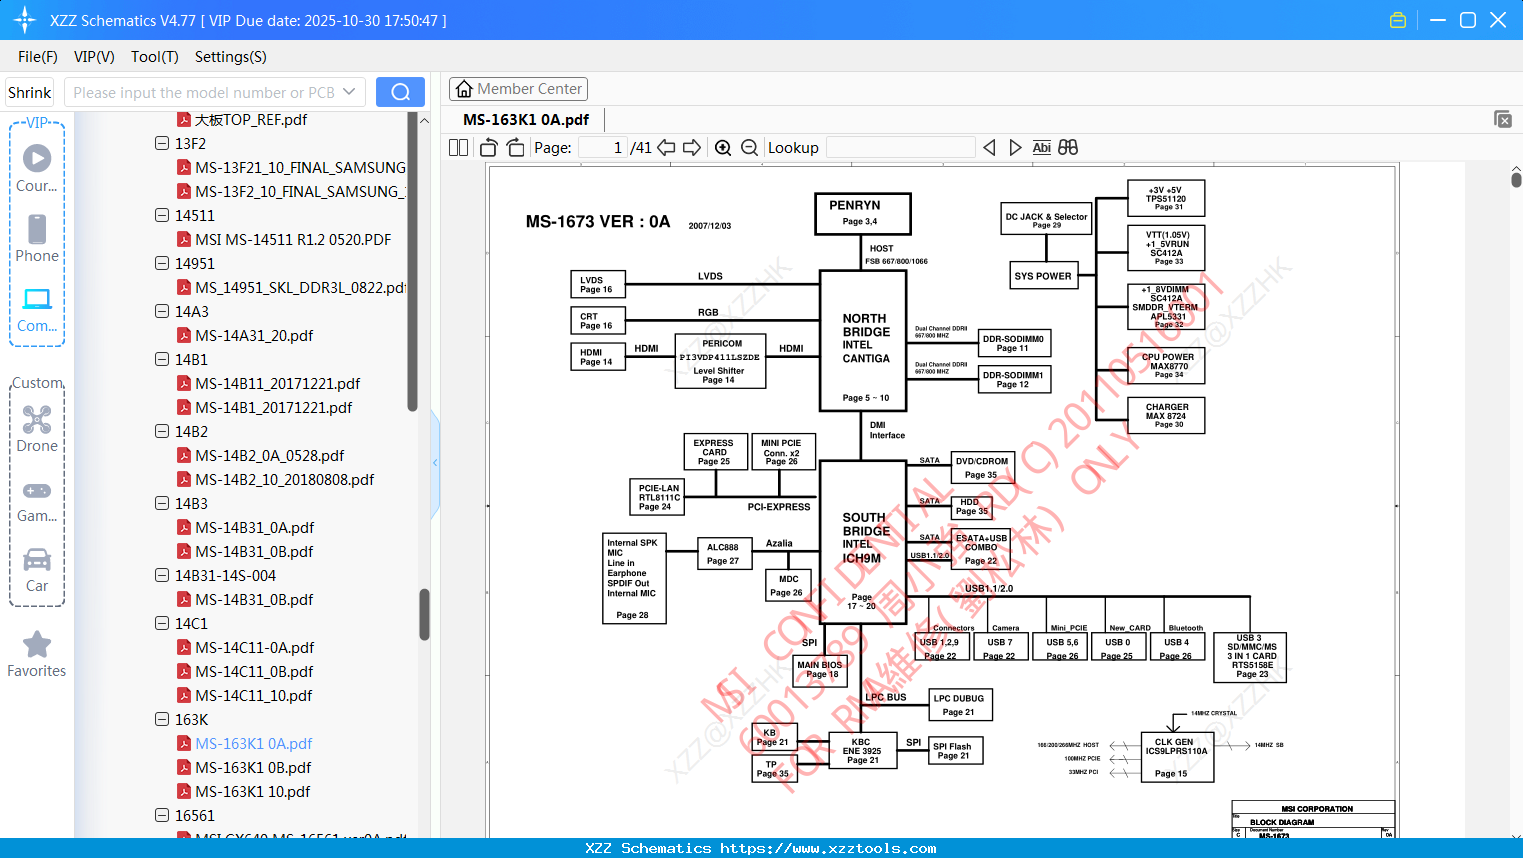The height and width of the screenshot is (858, 1523).
Task: Go to the next PDF page arrow
Action: [x=692, y=148]
